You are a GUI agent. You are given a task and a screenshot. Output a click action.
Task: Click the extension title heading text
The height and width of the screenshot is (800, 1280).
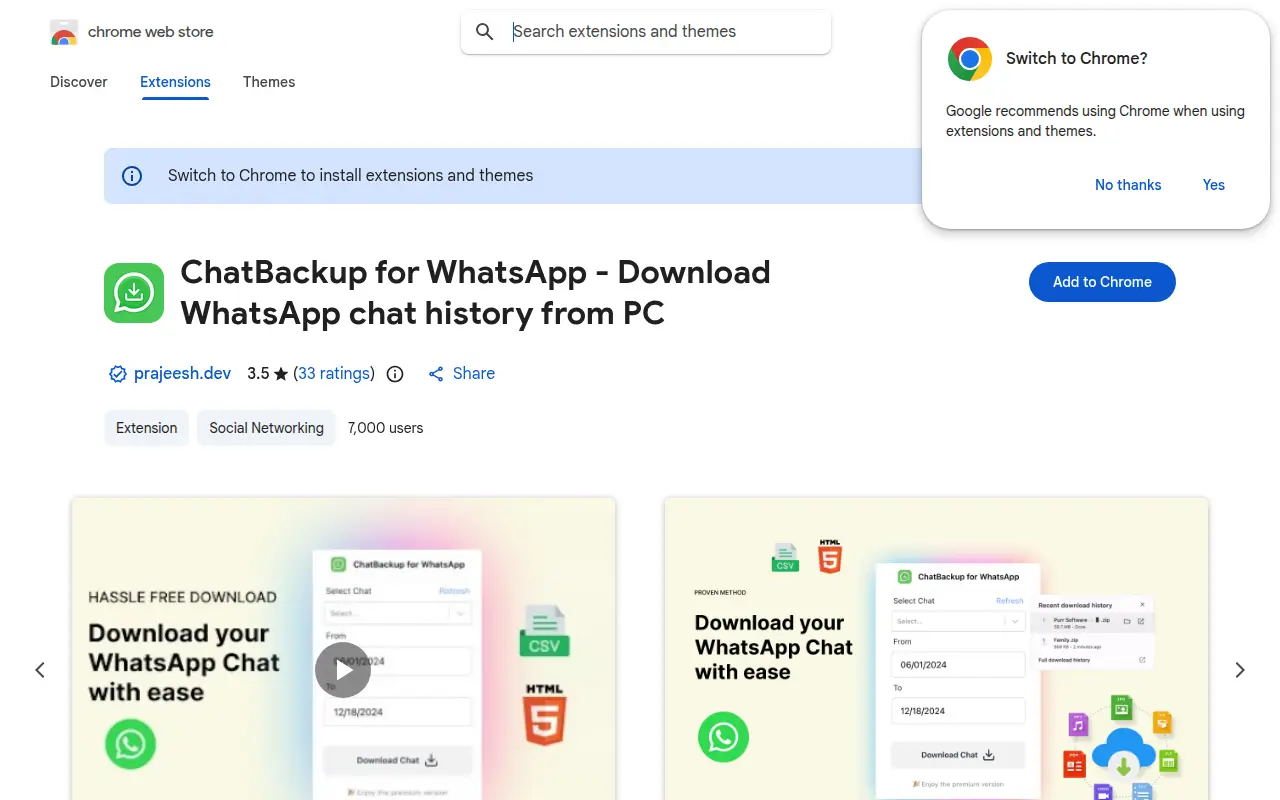[475, 292]
